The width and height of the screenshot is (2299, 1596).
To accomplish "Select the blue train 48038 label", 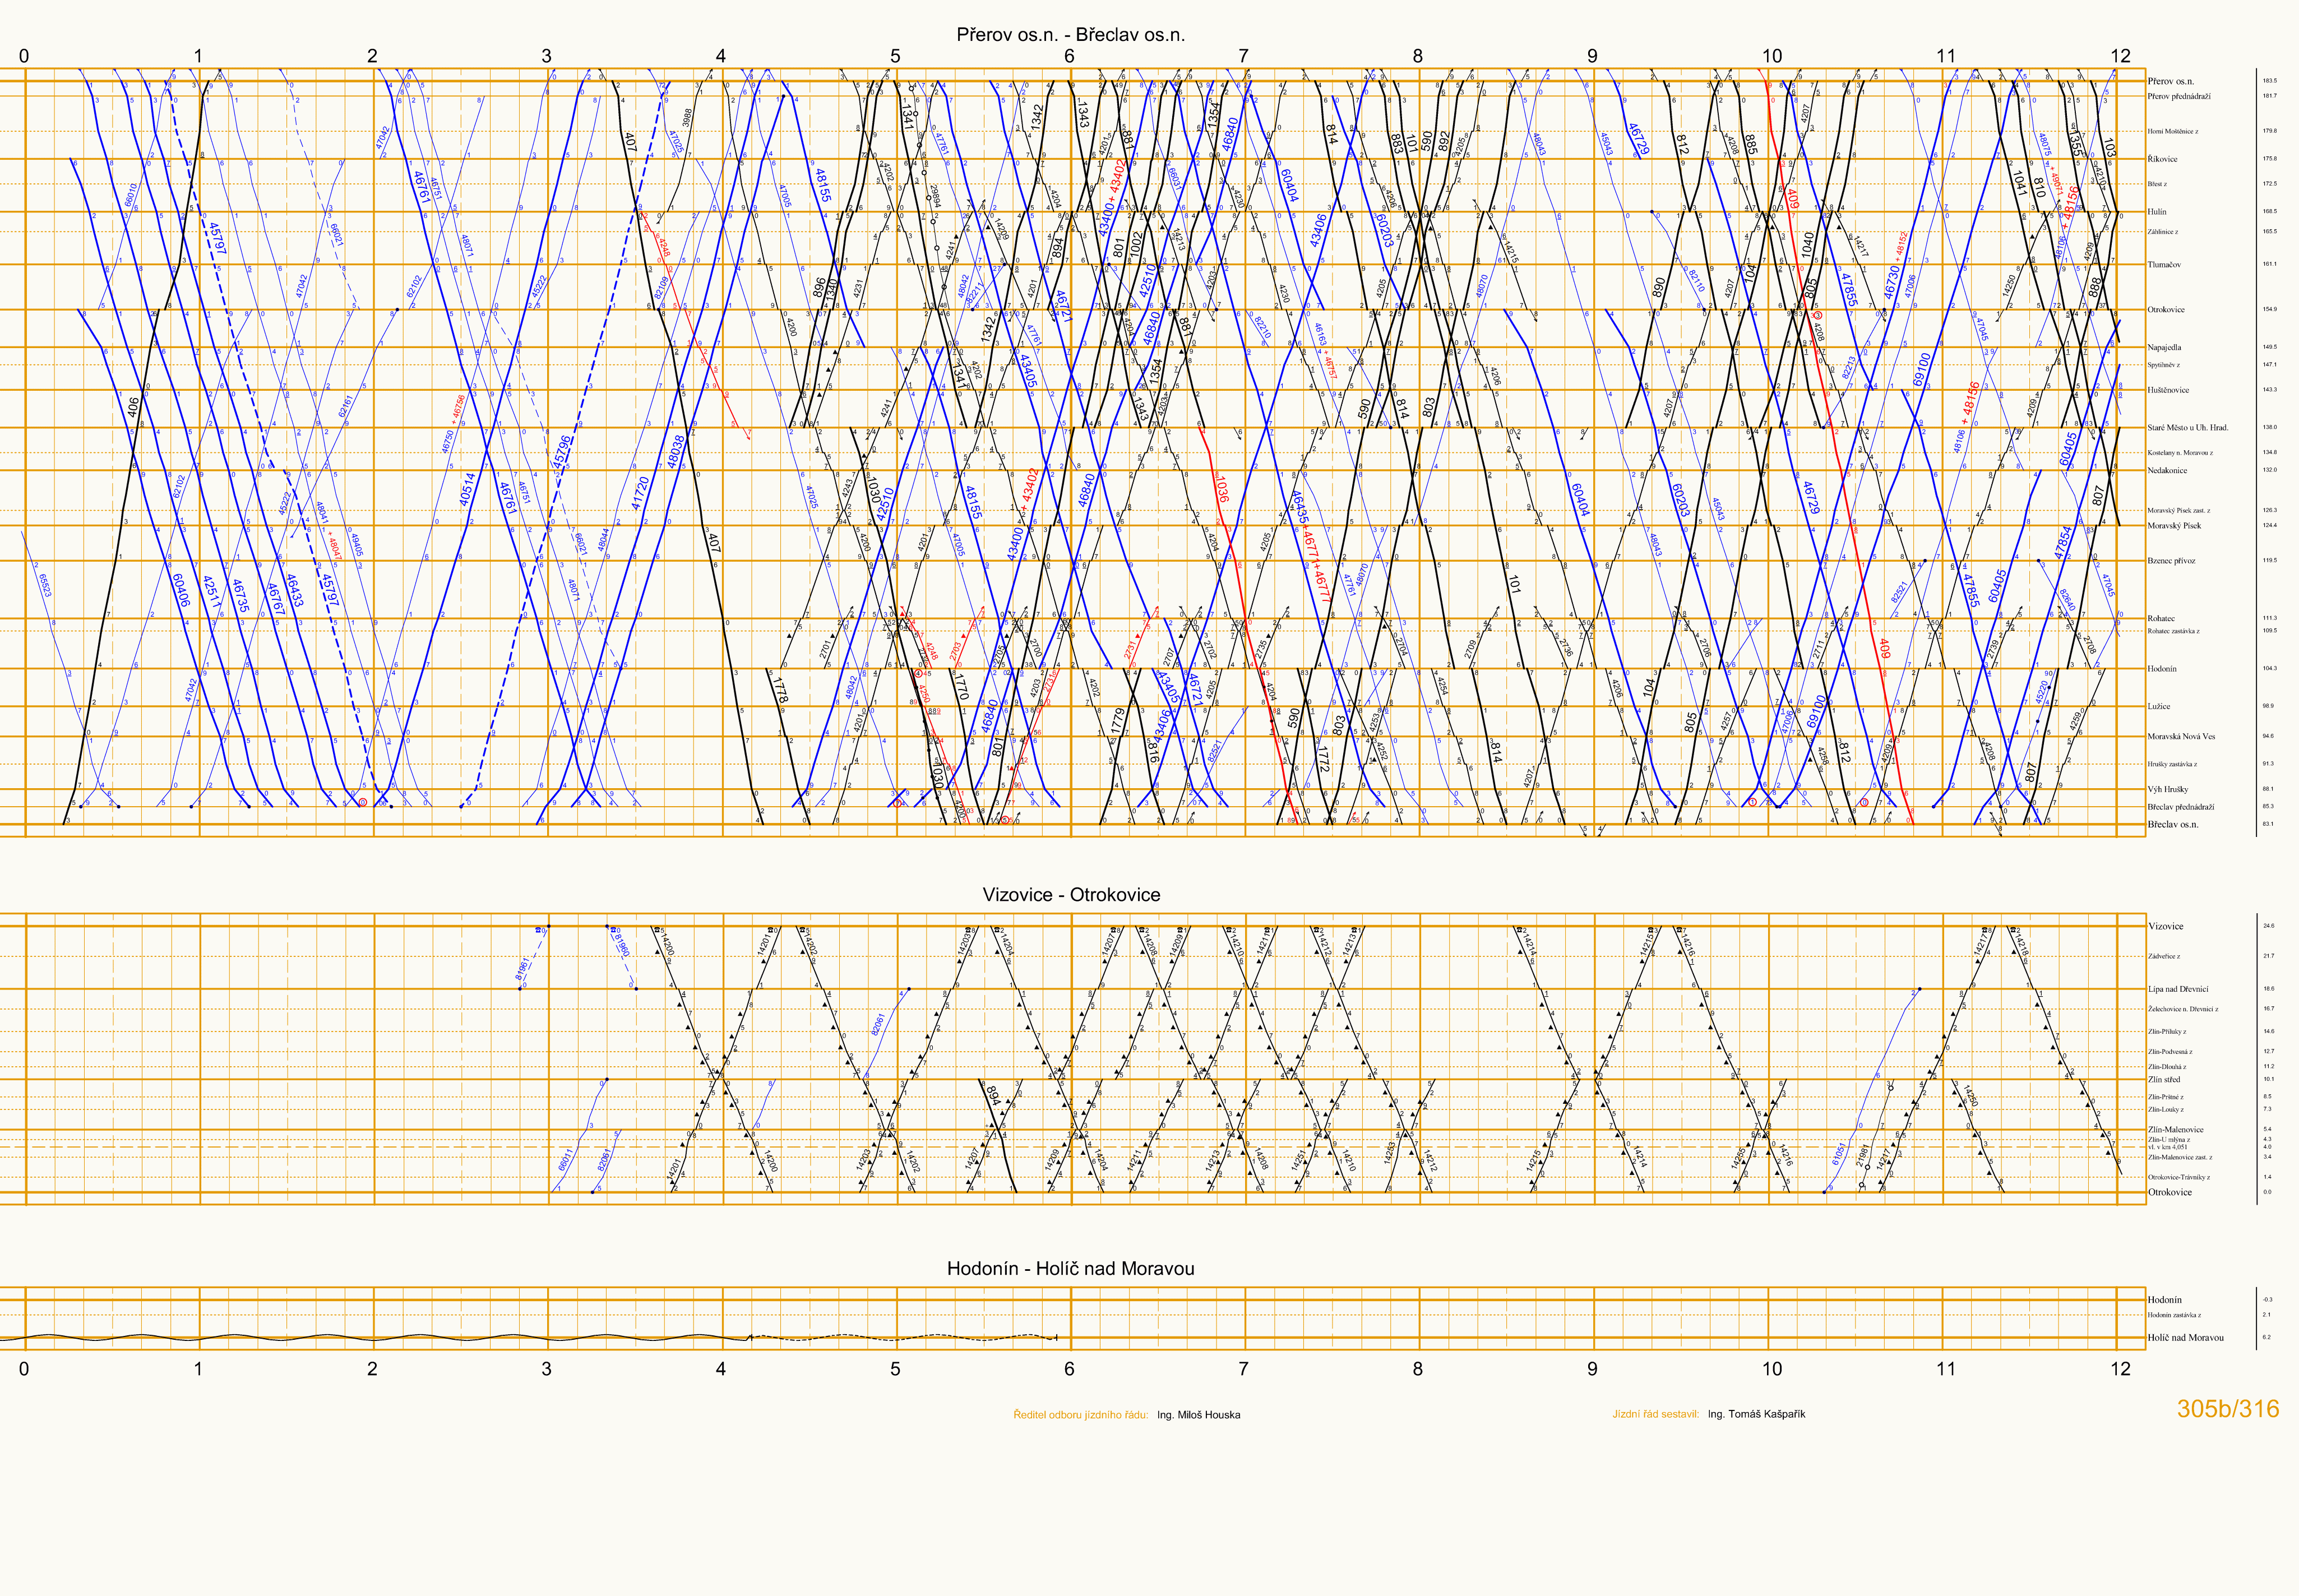I will 677,452.
